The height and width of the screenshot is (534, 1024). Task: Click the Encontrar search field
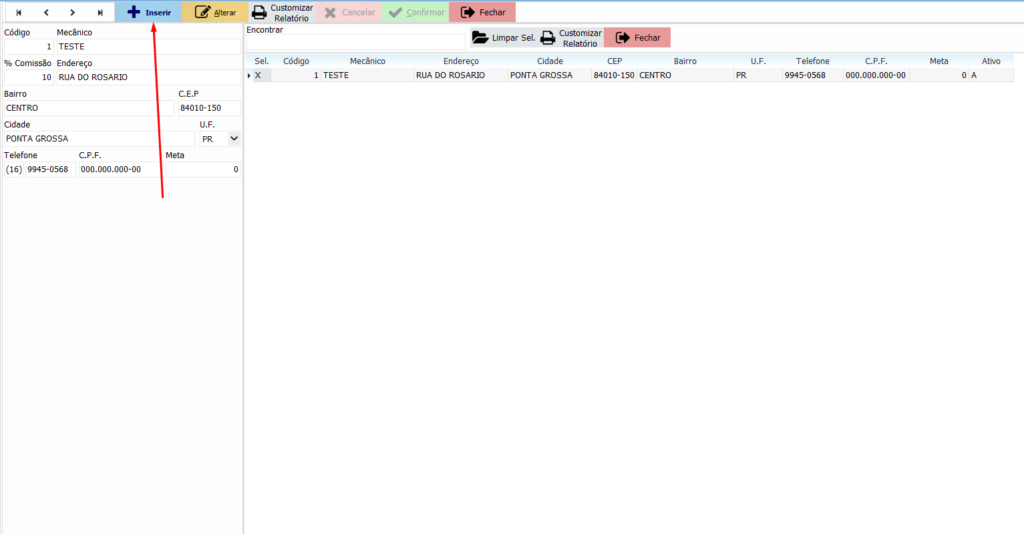tap(356, 42)
